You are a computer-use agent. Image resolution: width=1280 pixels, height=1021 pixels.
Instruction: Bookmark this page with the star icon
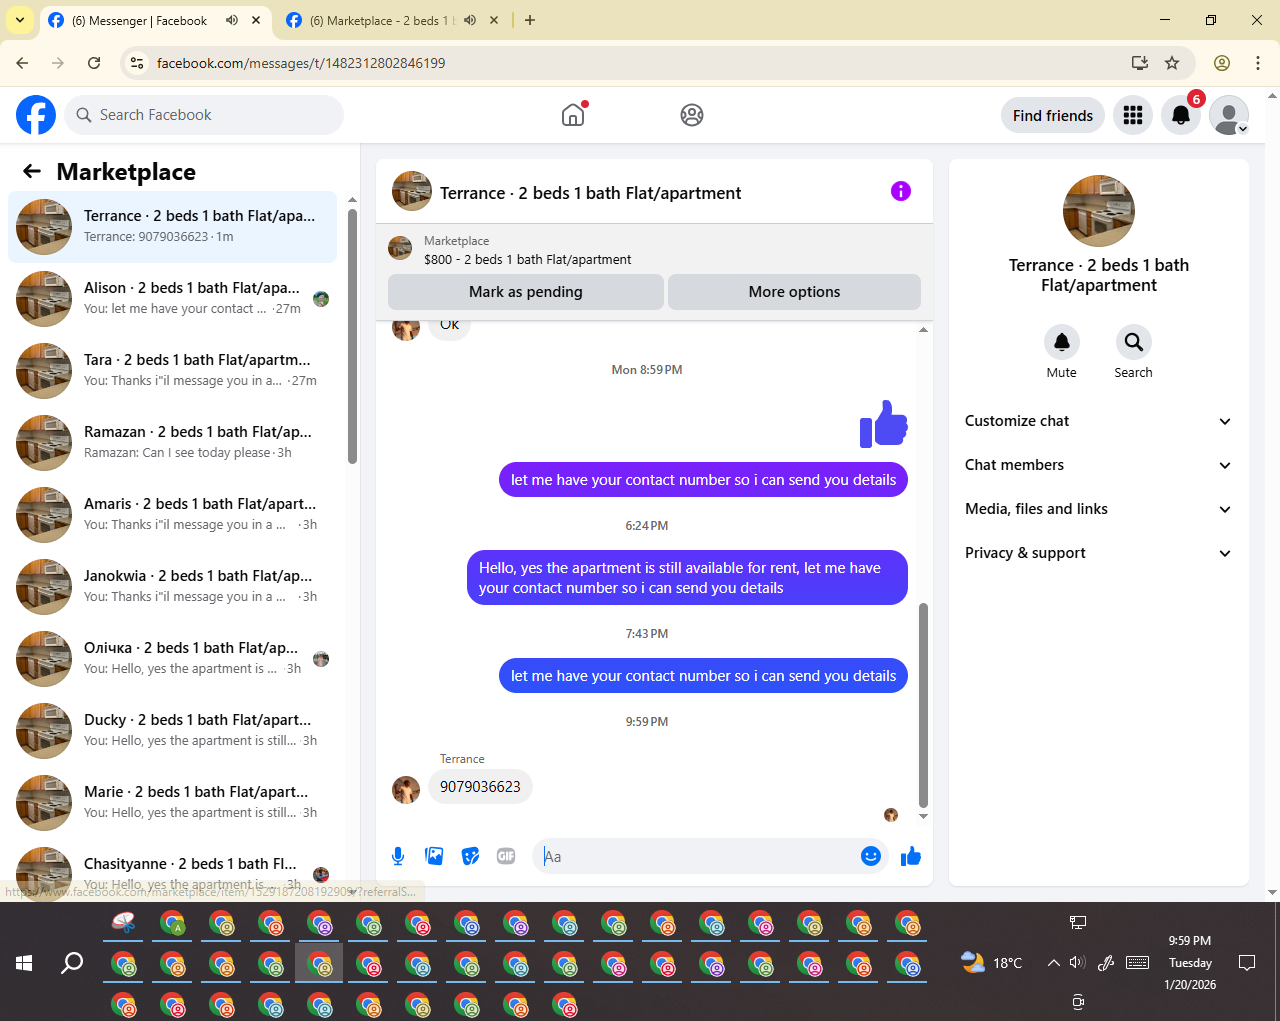pos(1172,63)
